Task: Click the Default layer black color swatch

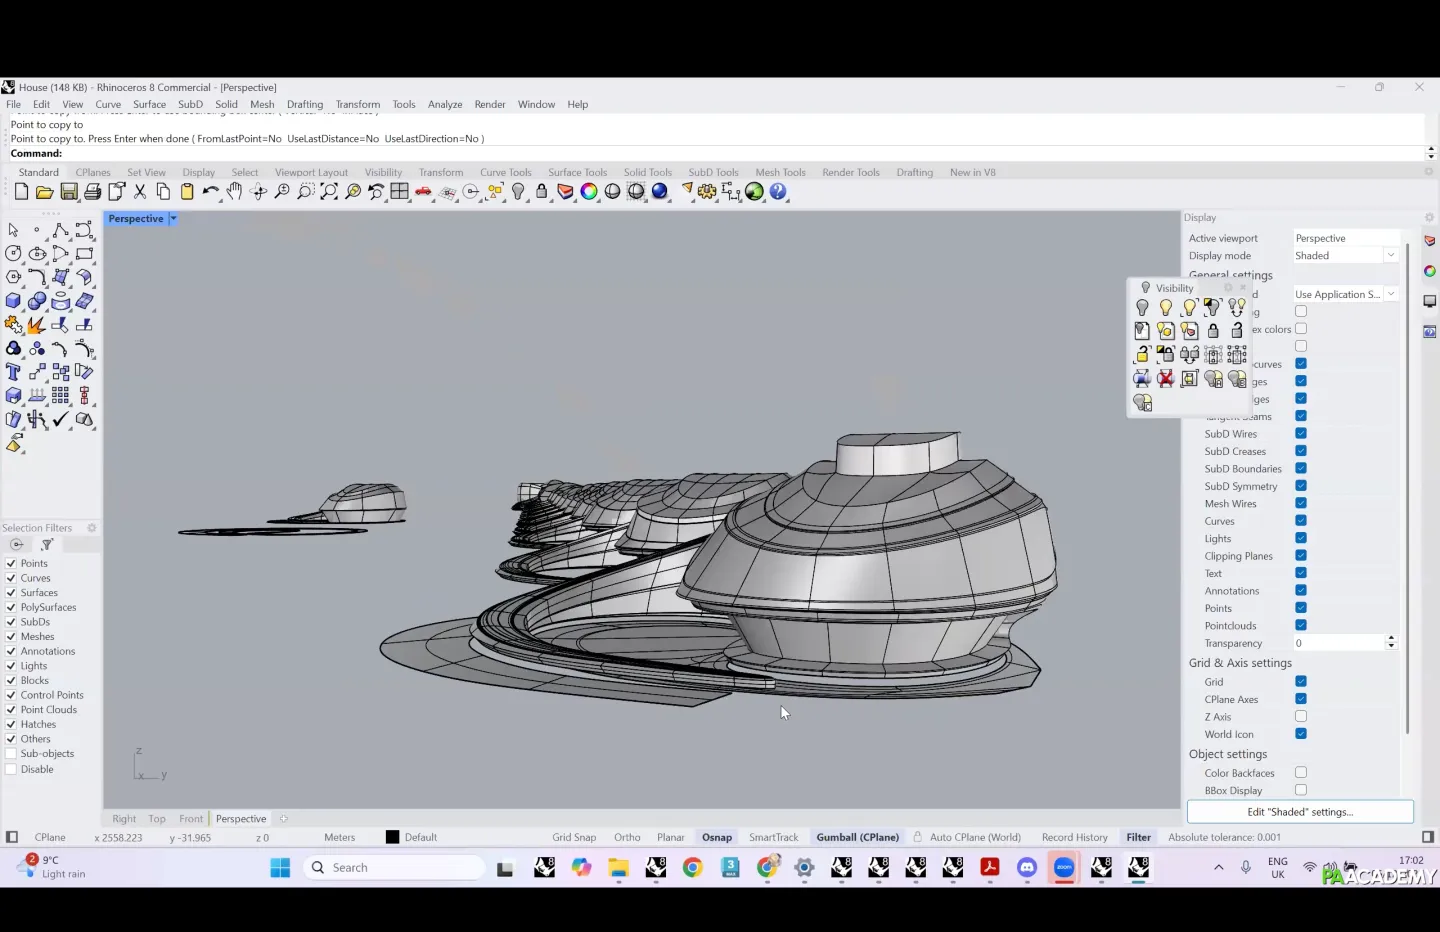Action: 392,837
